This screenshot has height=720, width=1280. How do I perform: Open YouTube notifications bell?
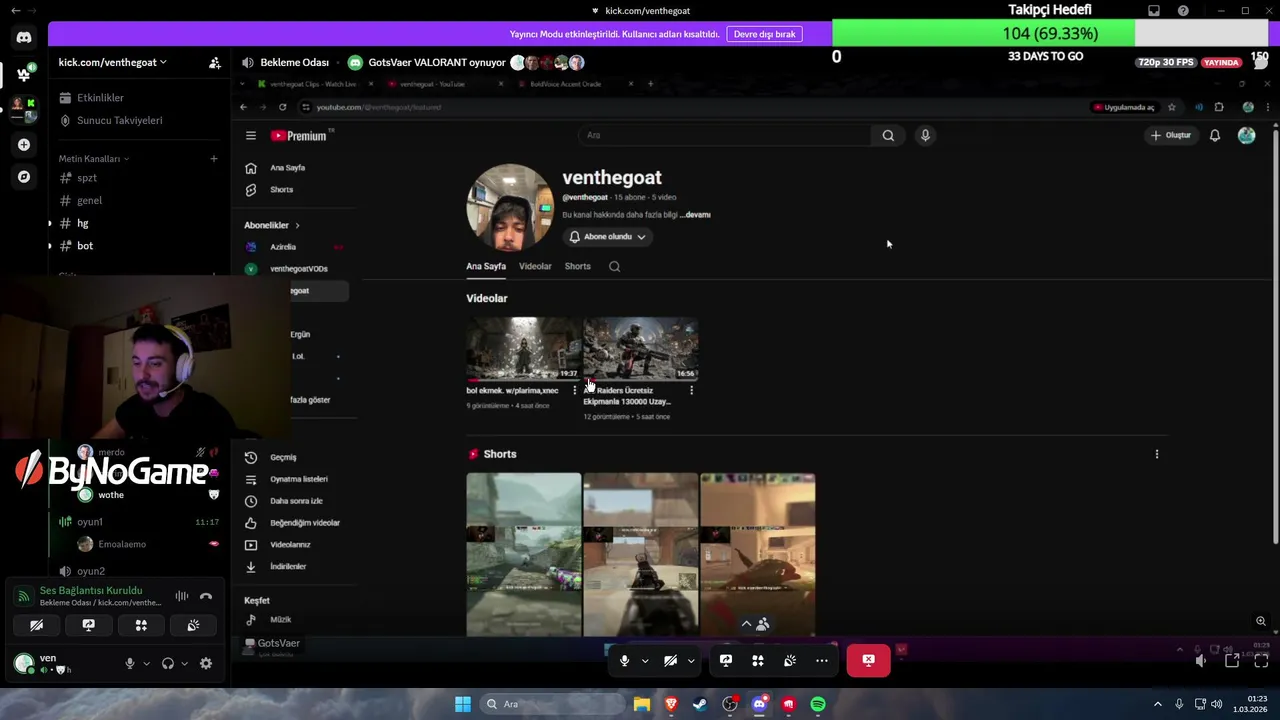[x=1215, y=135]
